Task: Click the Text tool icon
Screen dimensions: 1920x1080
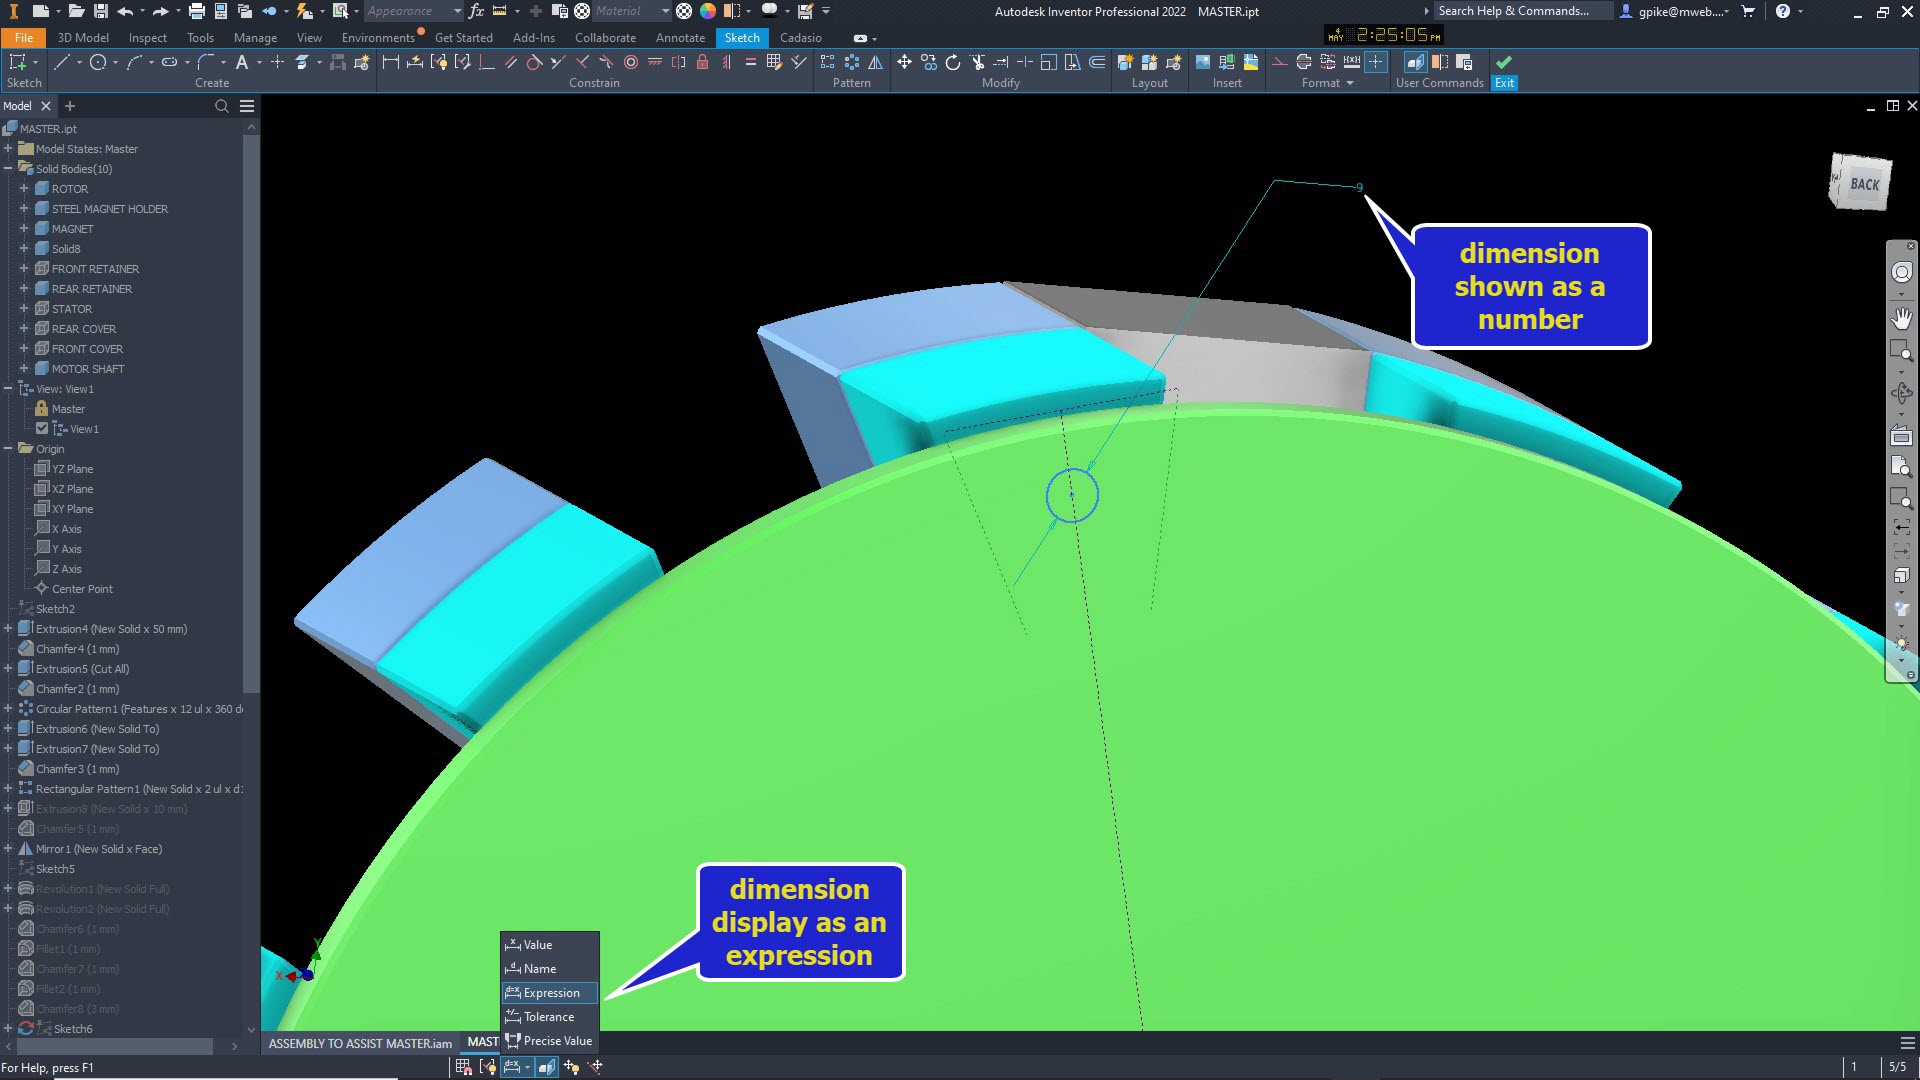Action: [242, 62]
